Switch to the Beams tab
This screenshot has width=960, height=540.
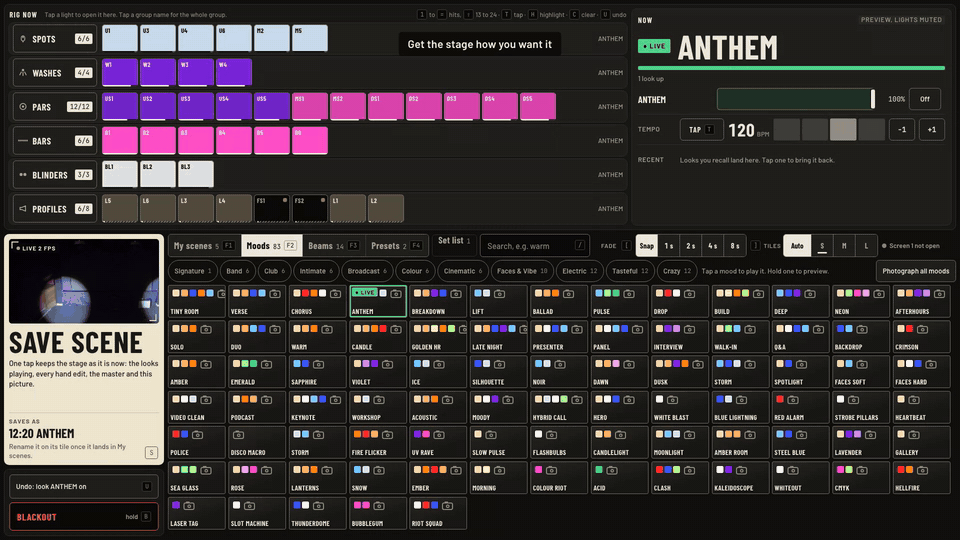tap(334, 246)
